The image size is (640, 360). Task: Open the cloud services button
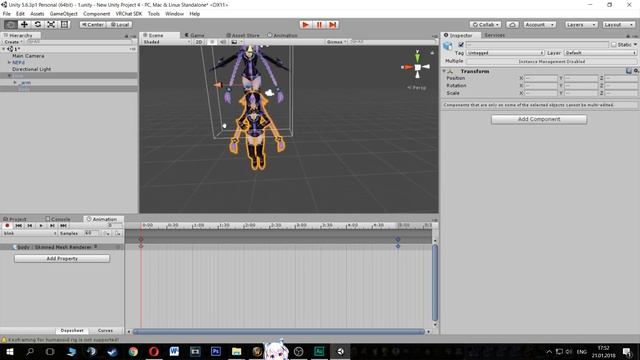tap(512, 24)
